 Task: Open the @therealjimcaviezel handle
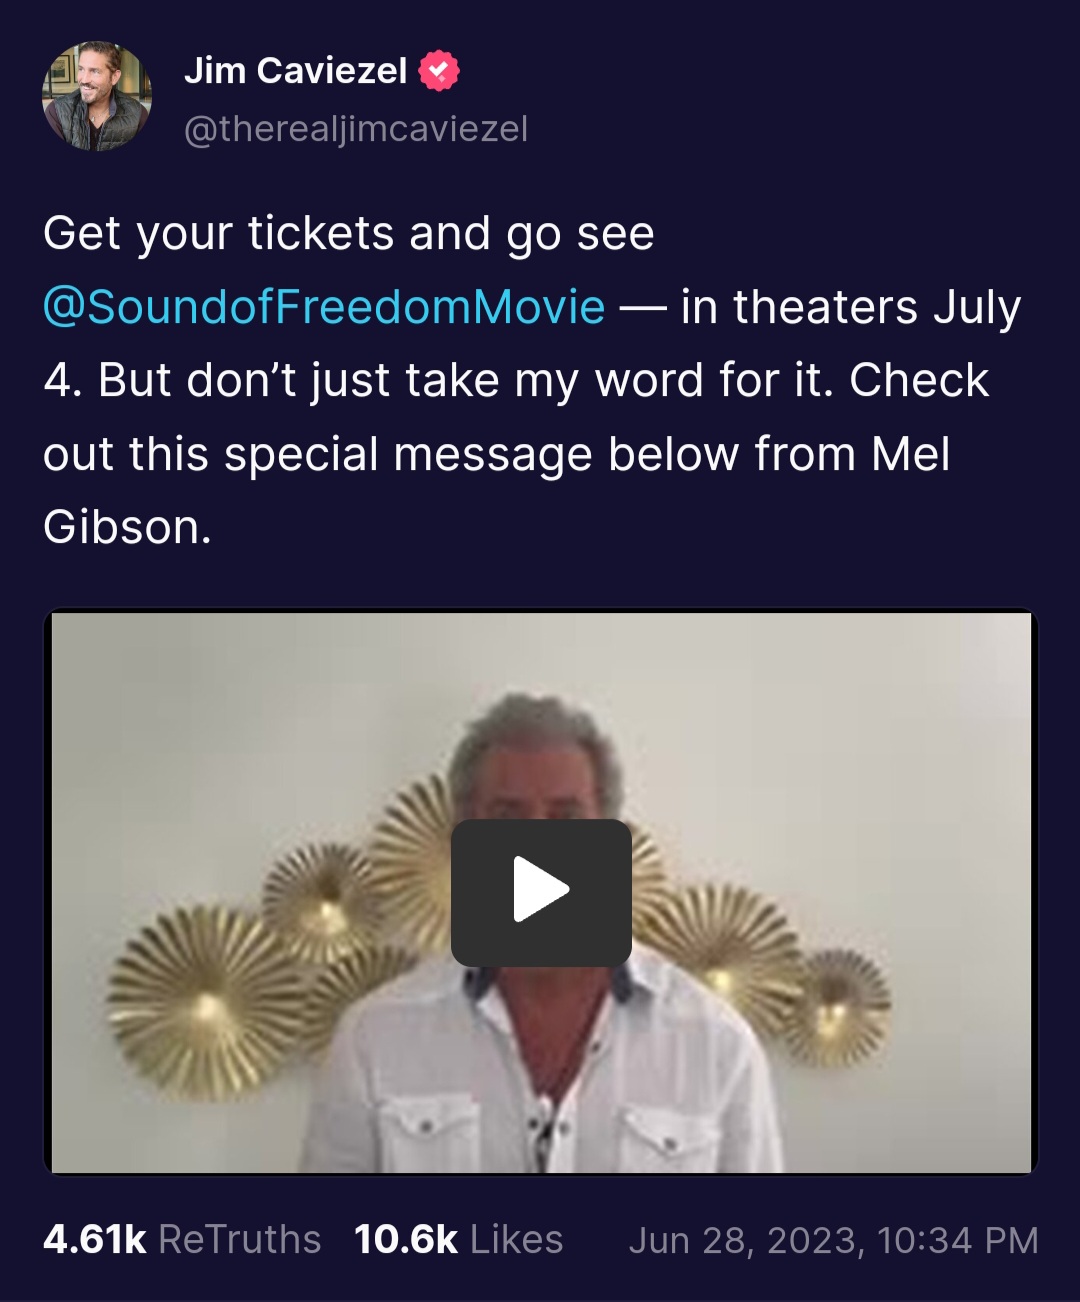coord(356,129)
